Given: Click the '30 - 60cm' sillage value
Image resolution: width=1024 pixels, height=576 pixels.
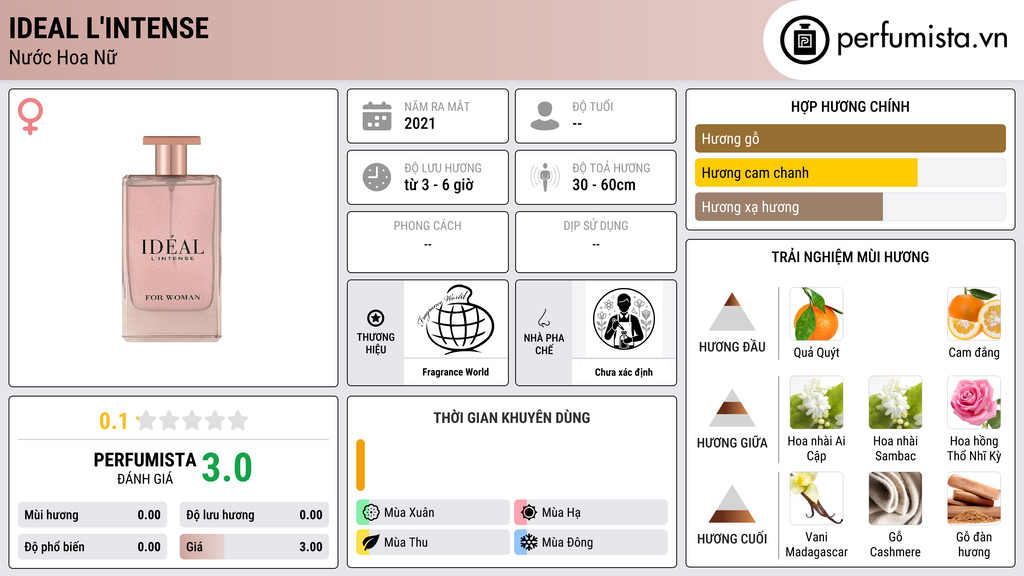Looking at the screenshot, I should click(603, 185).
